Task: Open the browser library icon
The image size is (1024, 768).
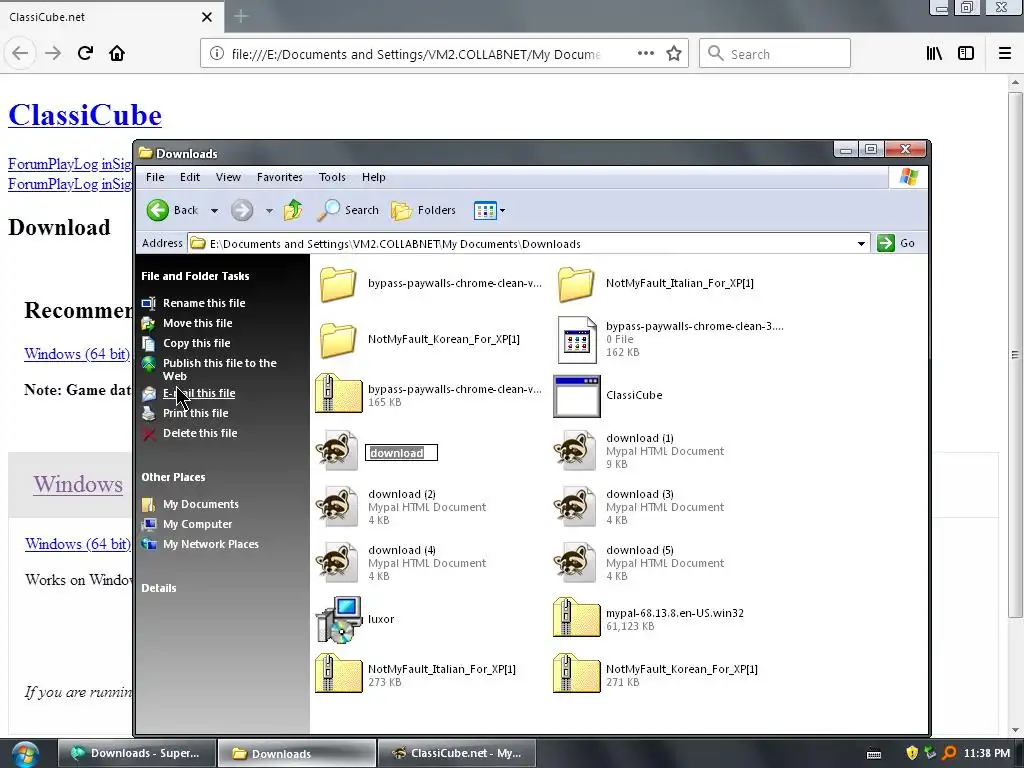Action: (935, 54)
